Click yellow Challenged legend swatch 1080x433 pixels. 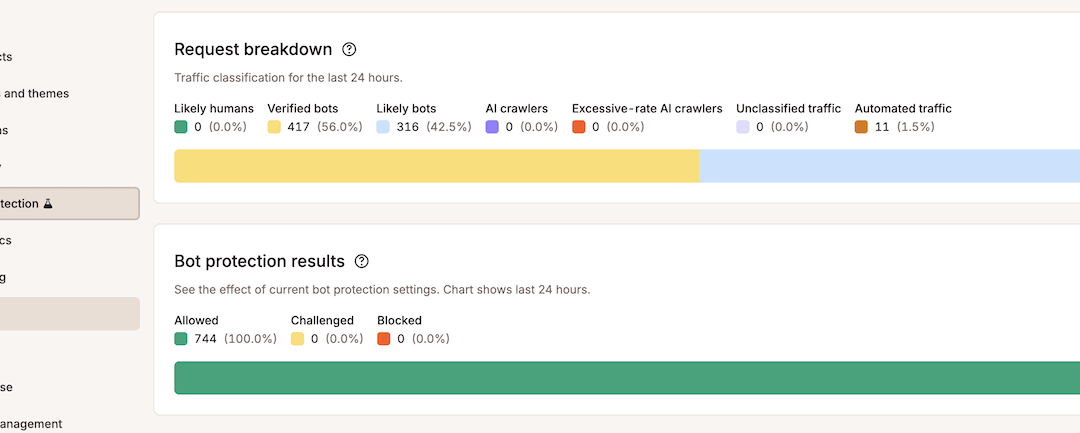(298, 339)
